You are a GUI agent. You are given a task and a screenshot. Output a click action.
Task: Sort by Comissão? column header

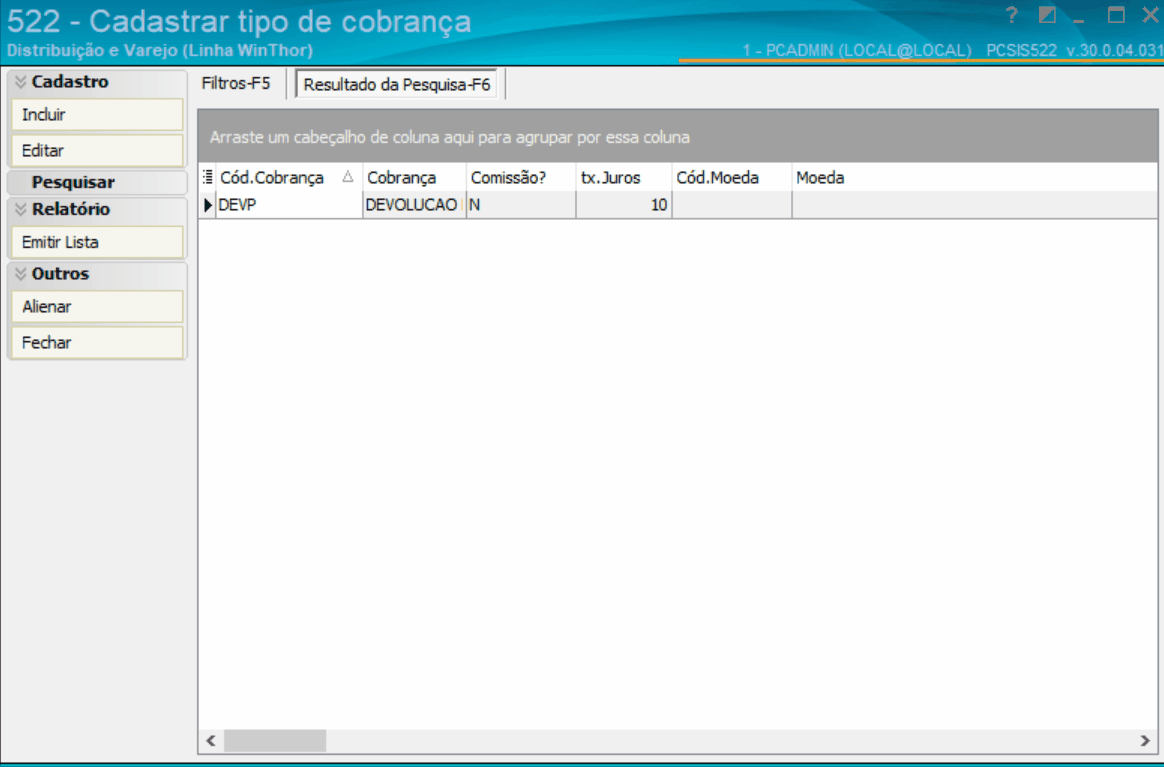point(521,177)
